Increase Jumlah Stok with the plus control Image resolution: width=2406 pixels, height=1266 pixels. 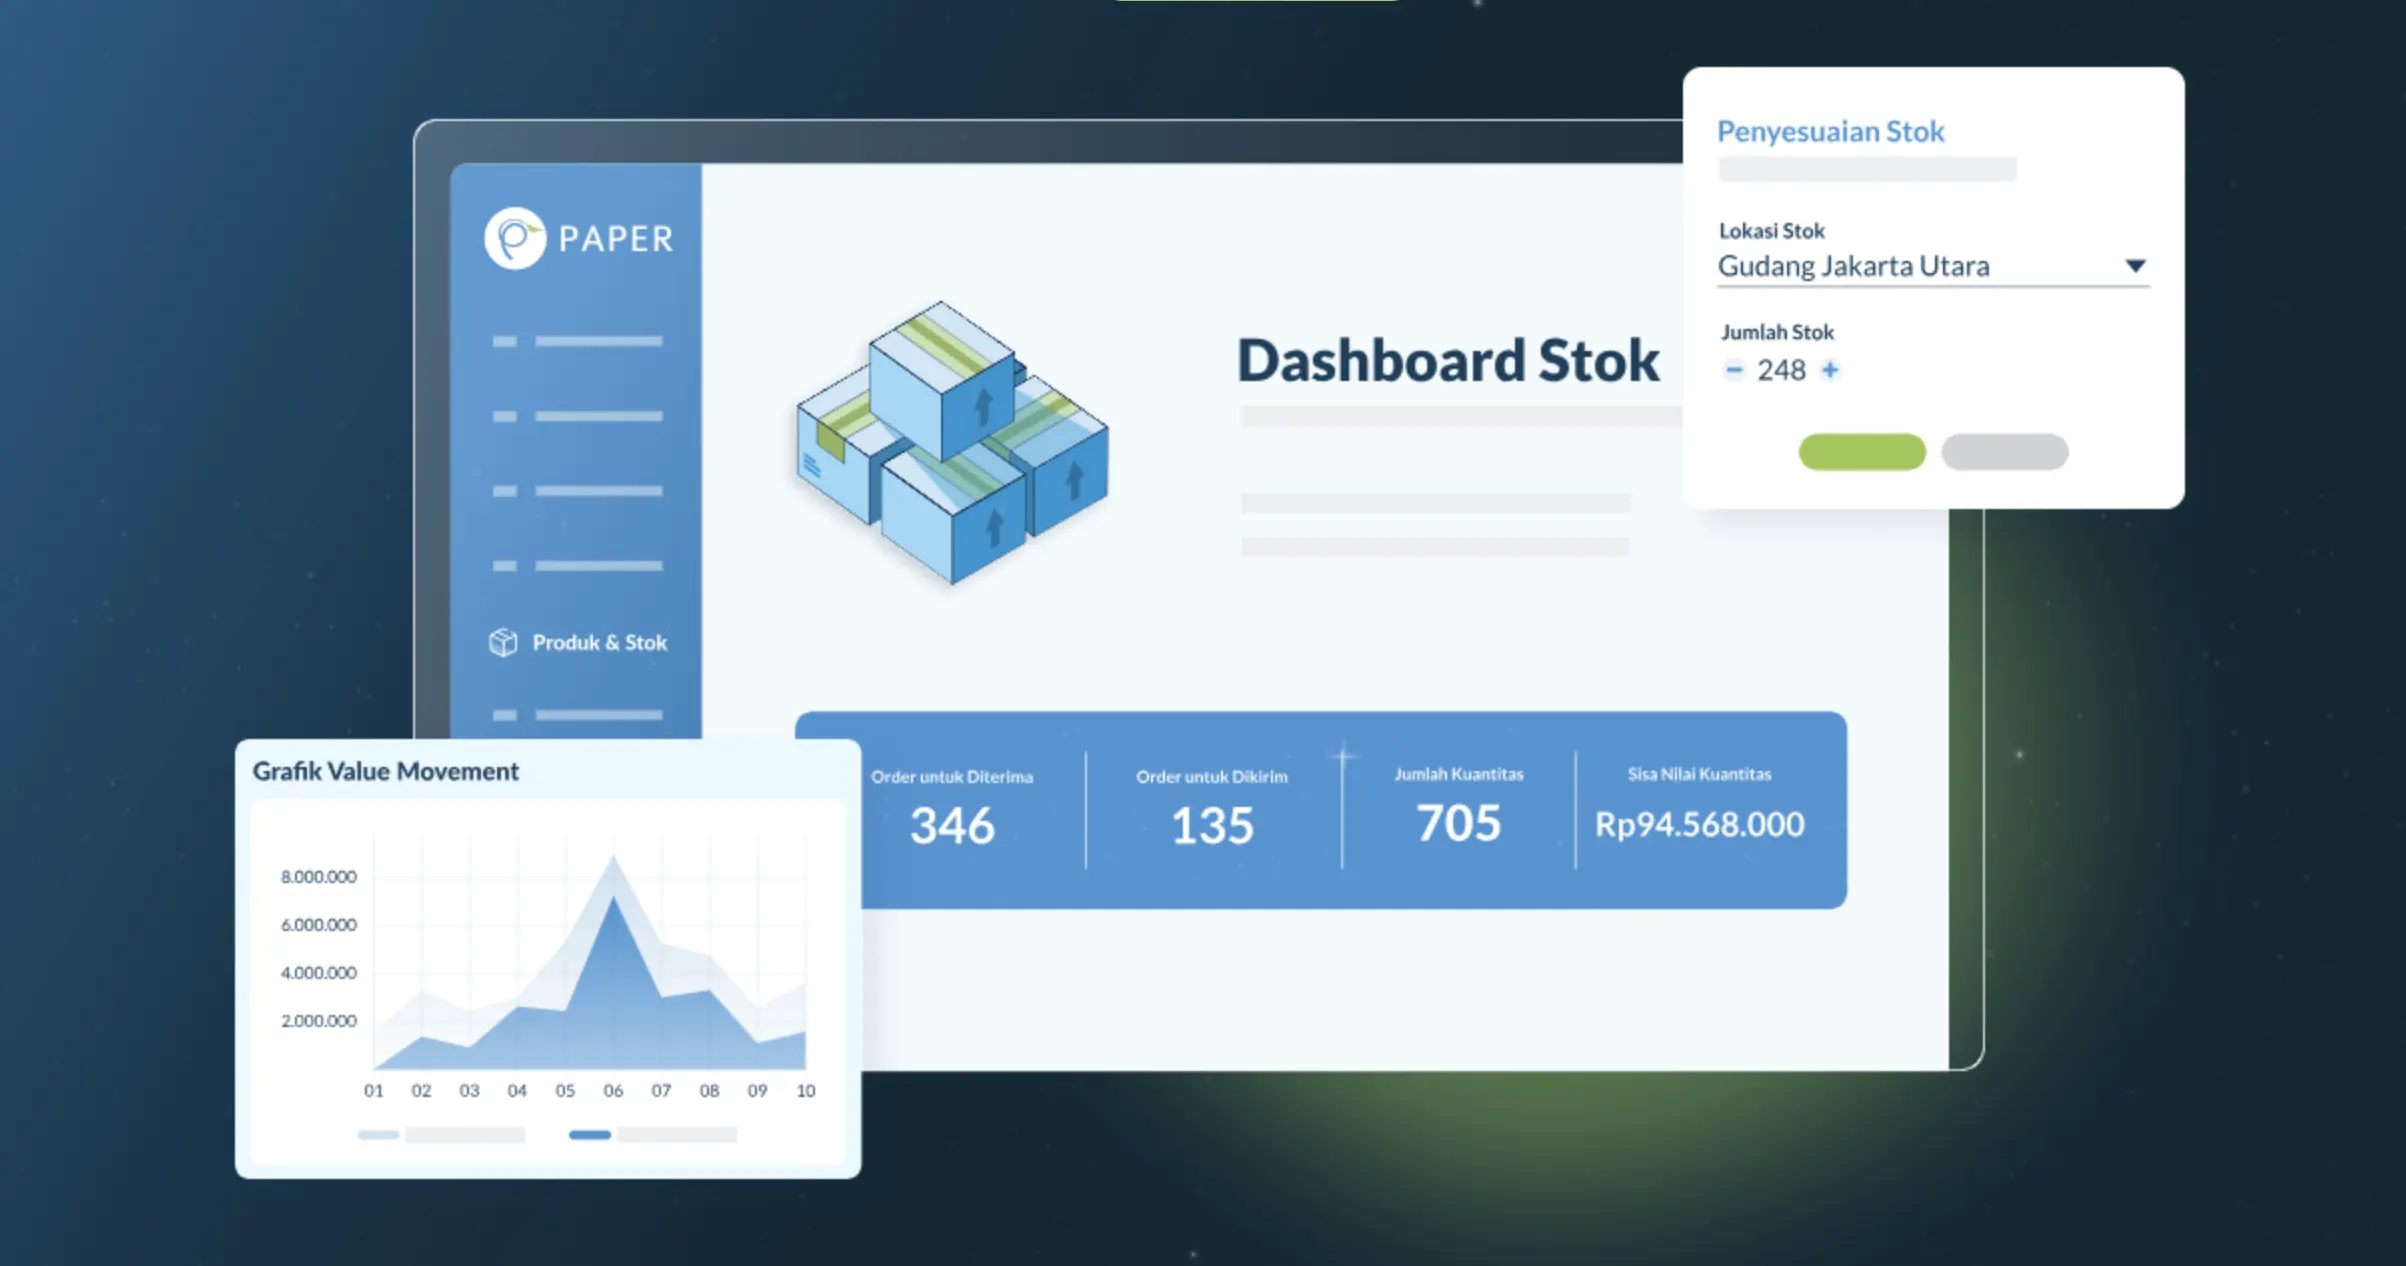tap(1831, 370)
